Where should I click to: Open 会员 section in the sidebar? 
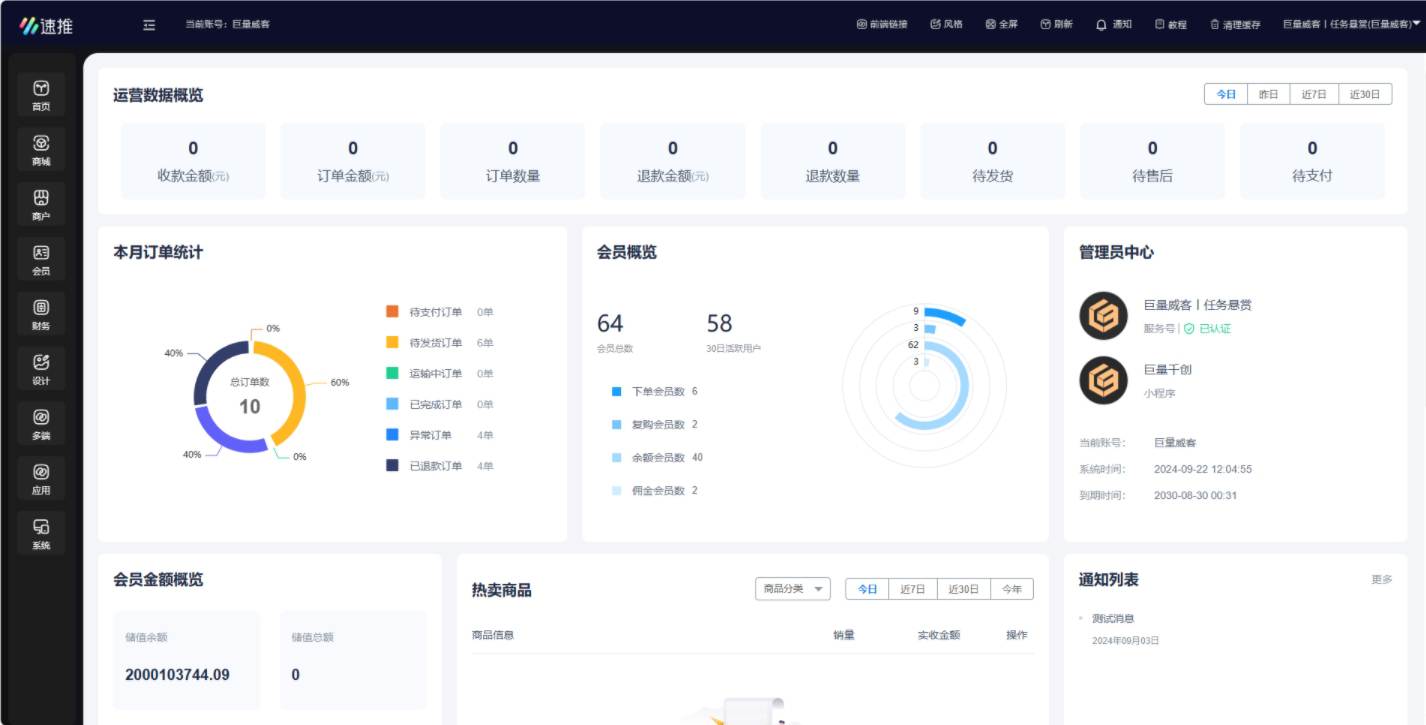(41, 258)
